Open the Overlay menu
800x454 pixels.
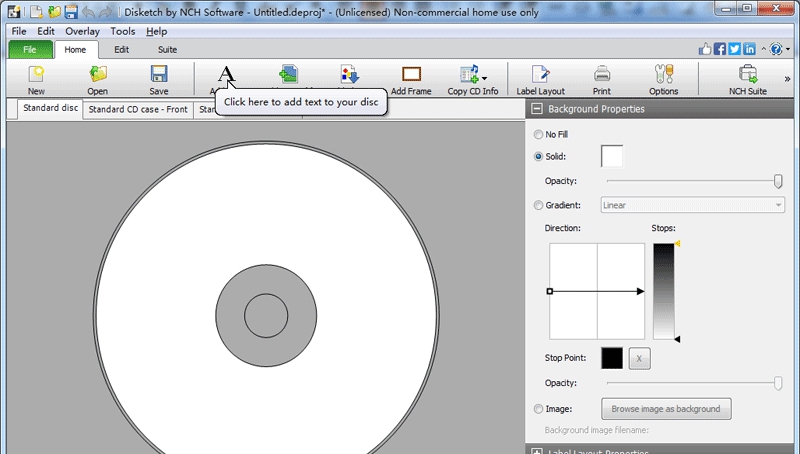[82, 31]
